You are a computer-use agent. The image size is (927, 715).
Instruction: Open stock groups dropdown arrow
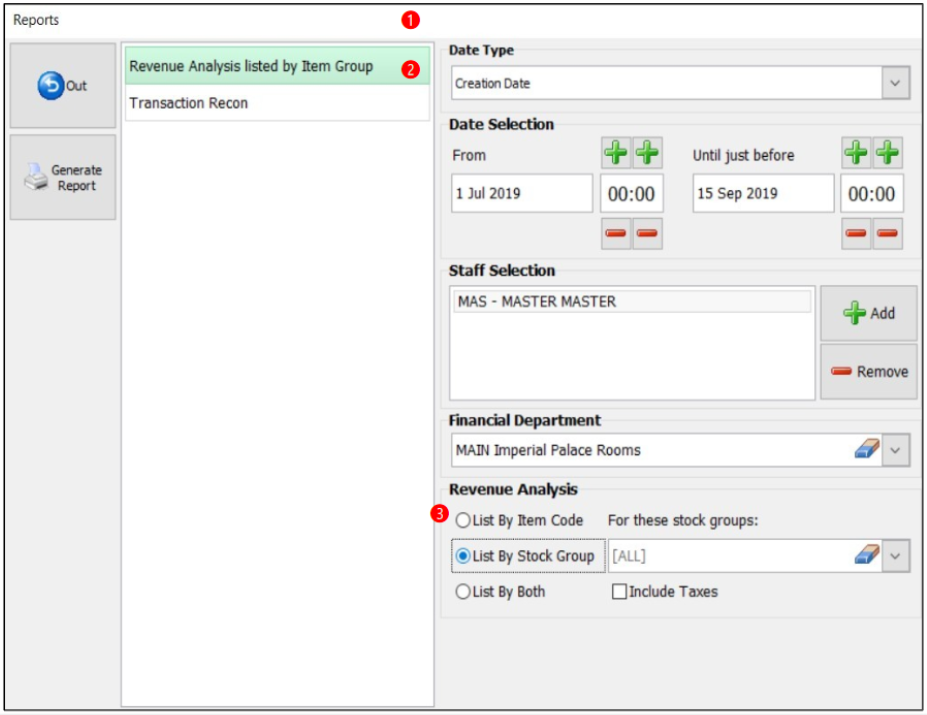(895, 556)
